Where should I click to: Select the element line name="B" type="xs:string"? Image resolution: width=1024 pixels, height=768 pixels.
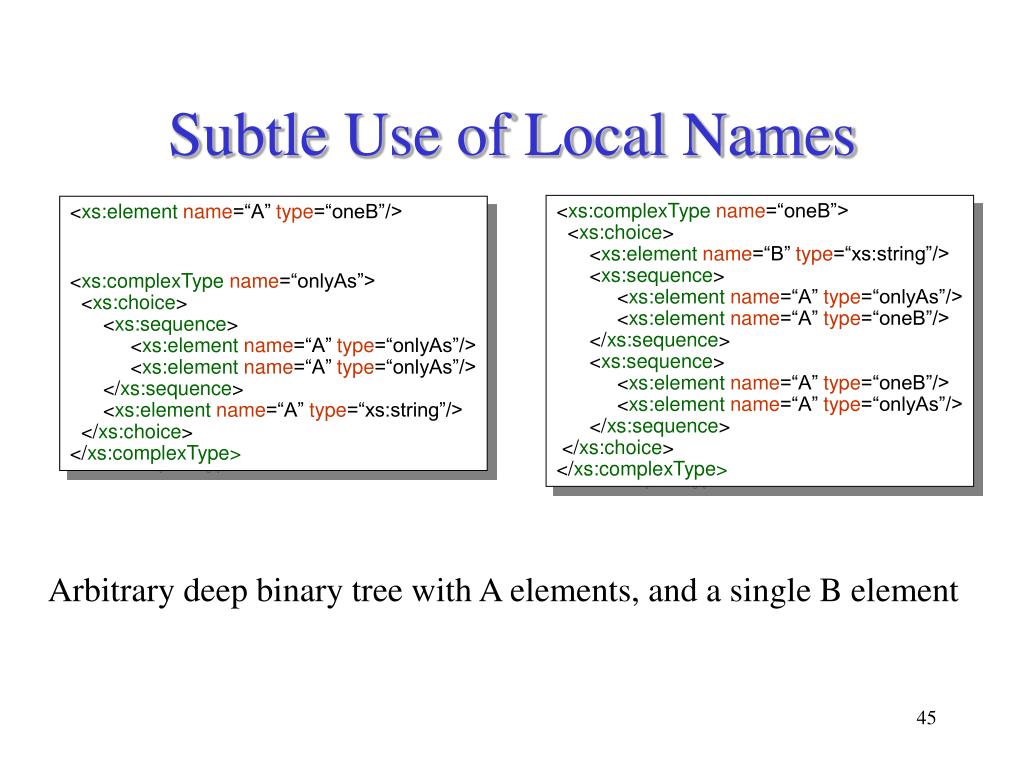click(769, 254)
